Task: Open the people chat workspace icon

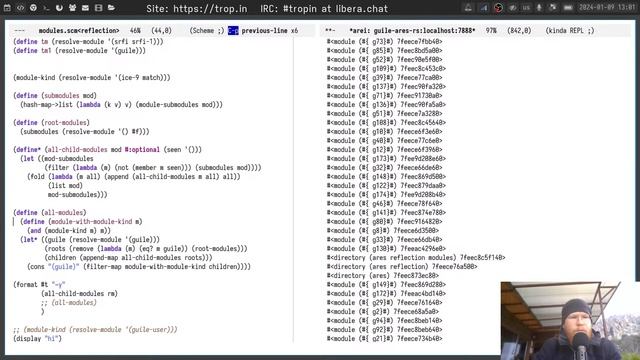Action: pyautogui.click(x=72, y=8)
